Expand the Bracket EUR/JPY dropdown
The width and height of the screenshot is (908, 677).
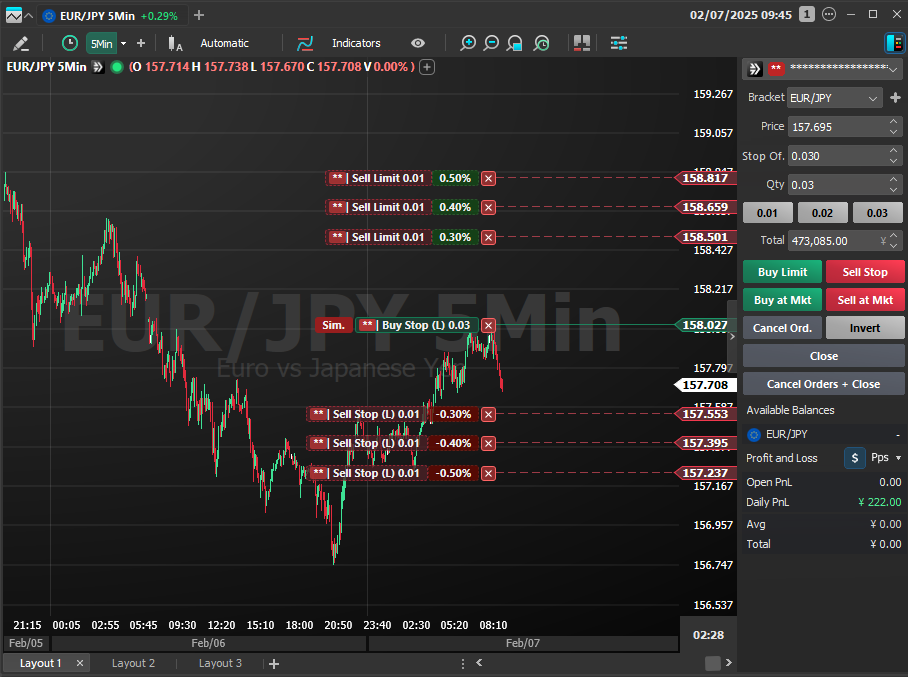pyautogui.click(x=873, y=98)
